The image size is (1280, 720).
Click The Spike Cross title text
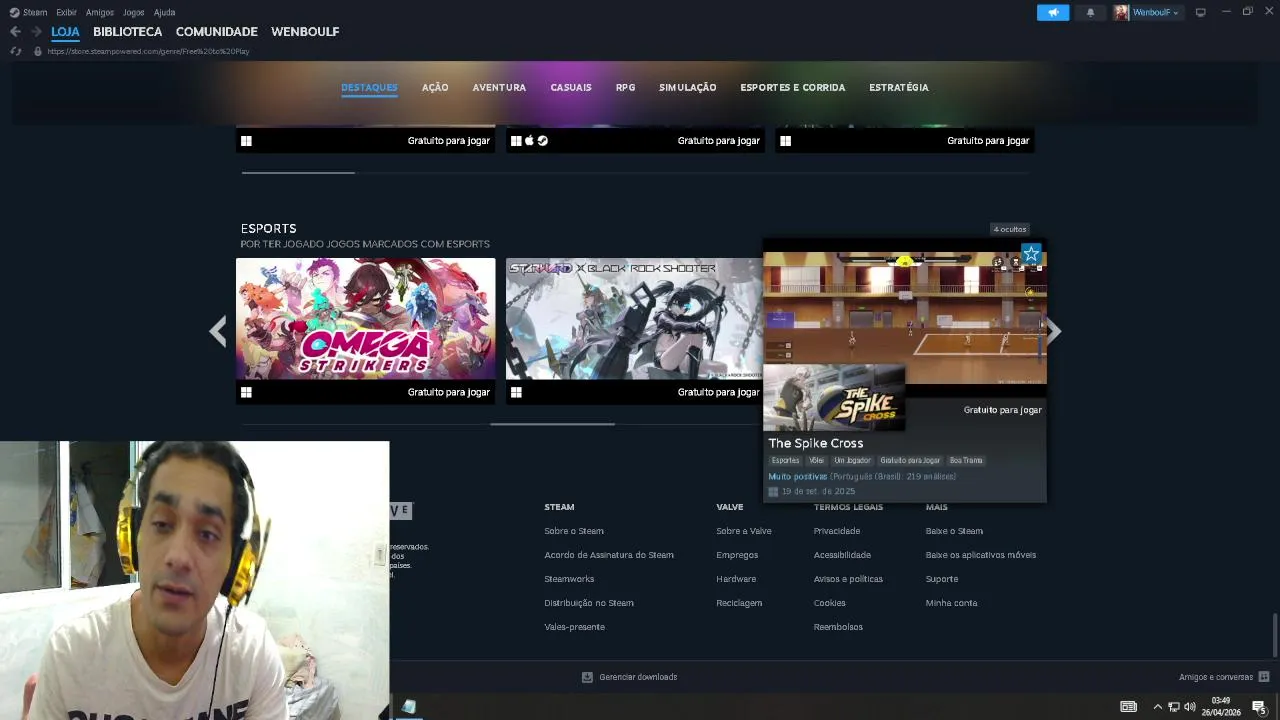(815, 443)
